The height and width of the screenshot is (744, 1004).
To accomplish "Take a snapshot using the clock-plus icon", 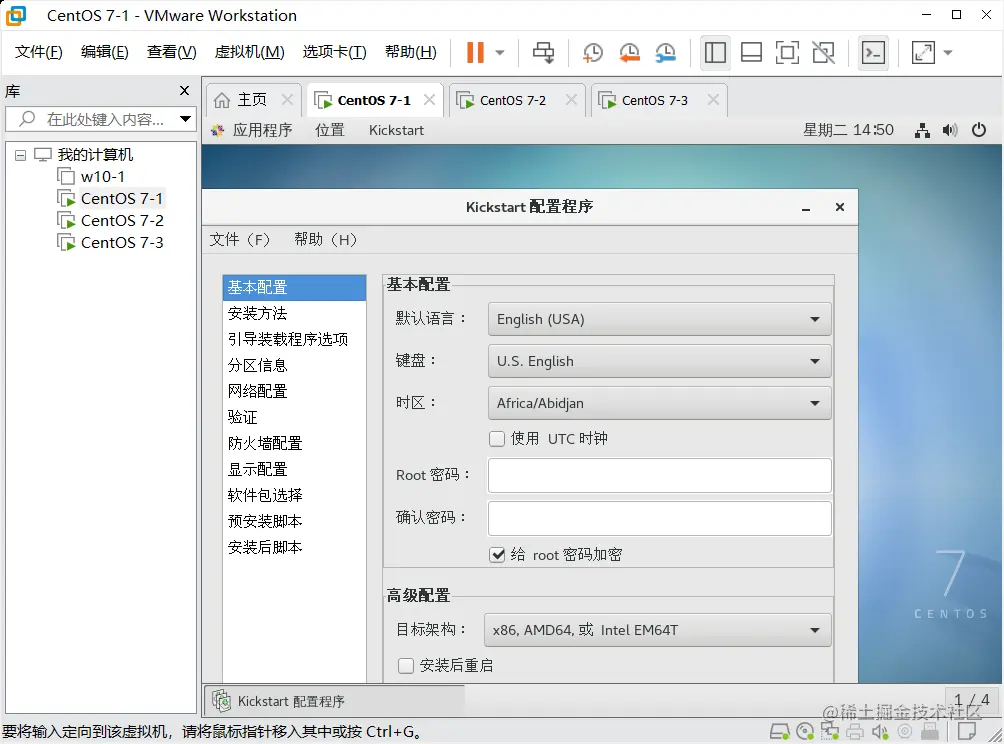I will tap(593, 53).
